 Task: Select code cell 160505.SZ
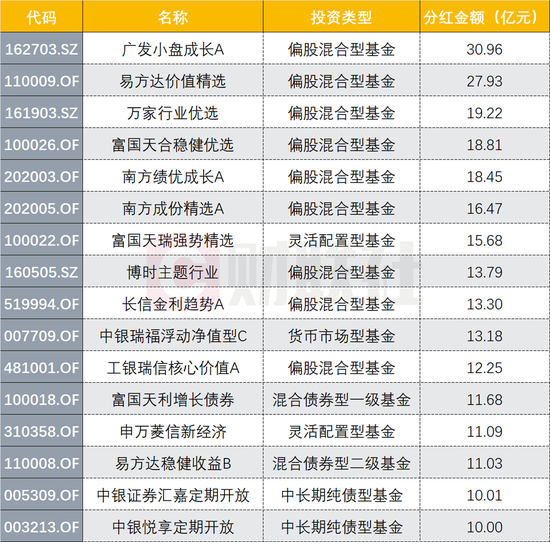[x=41, y=272]
